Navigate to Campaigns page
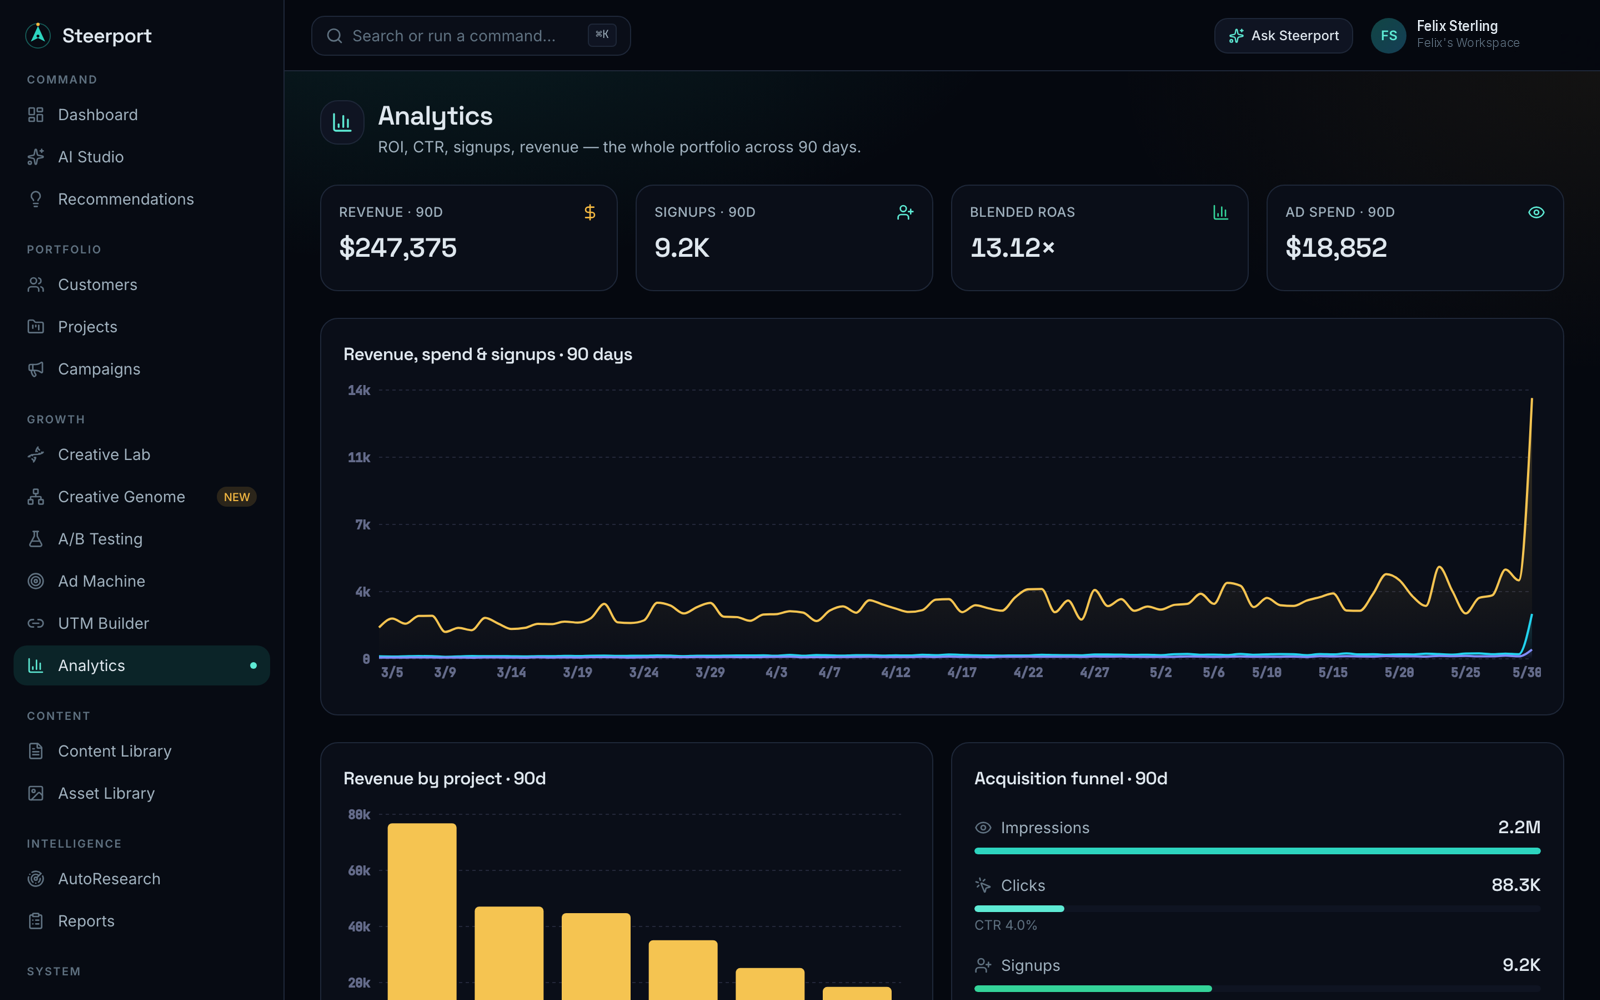 (142, 369)
